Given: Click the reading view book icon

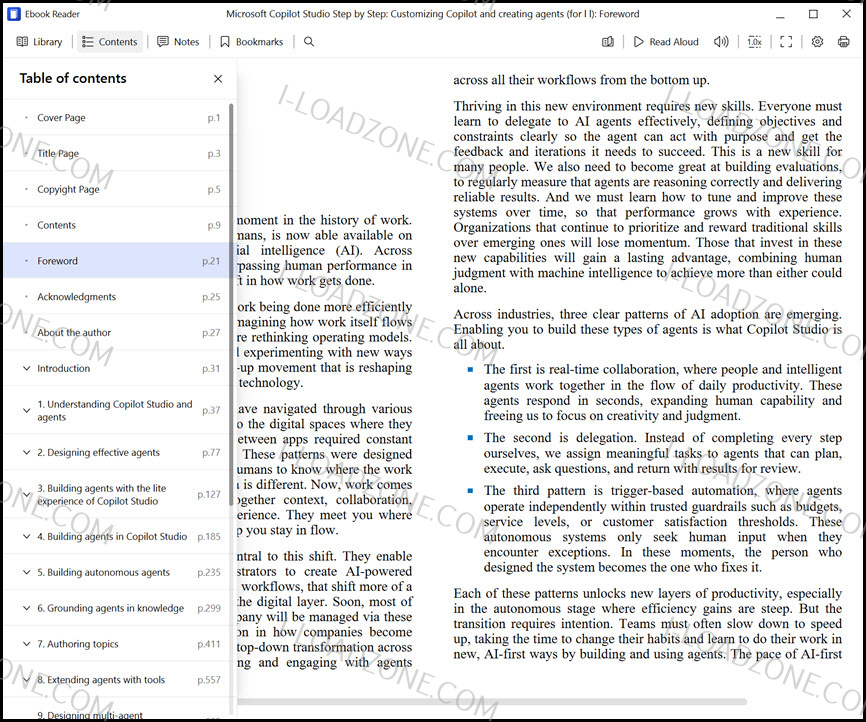Looking at the screenshot, I should click(608, 41).
